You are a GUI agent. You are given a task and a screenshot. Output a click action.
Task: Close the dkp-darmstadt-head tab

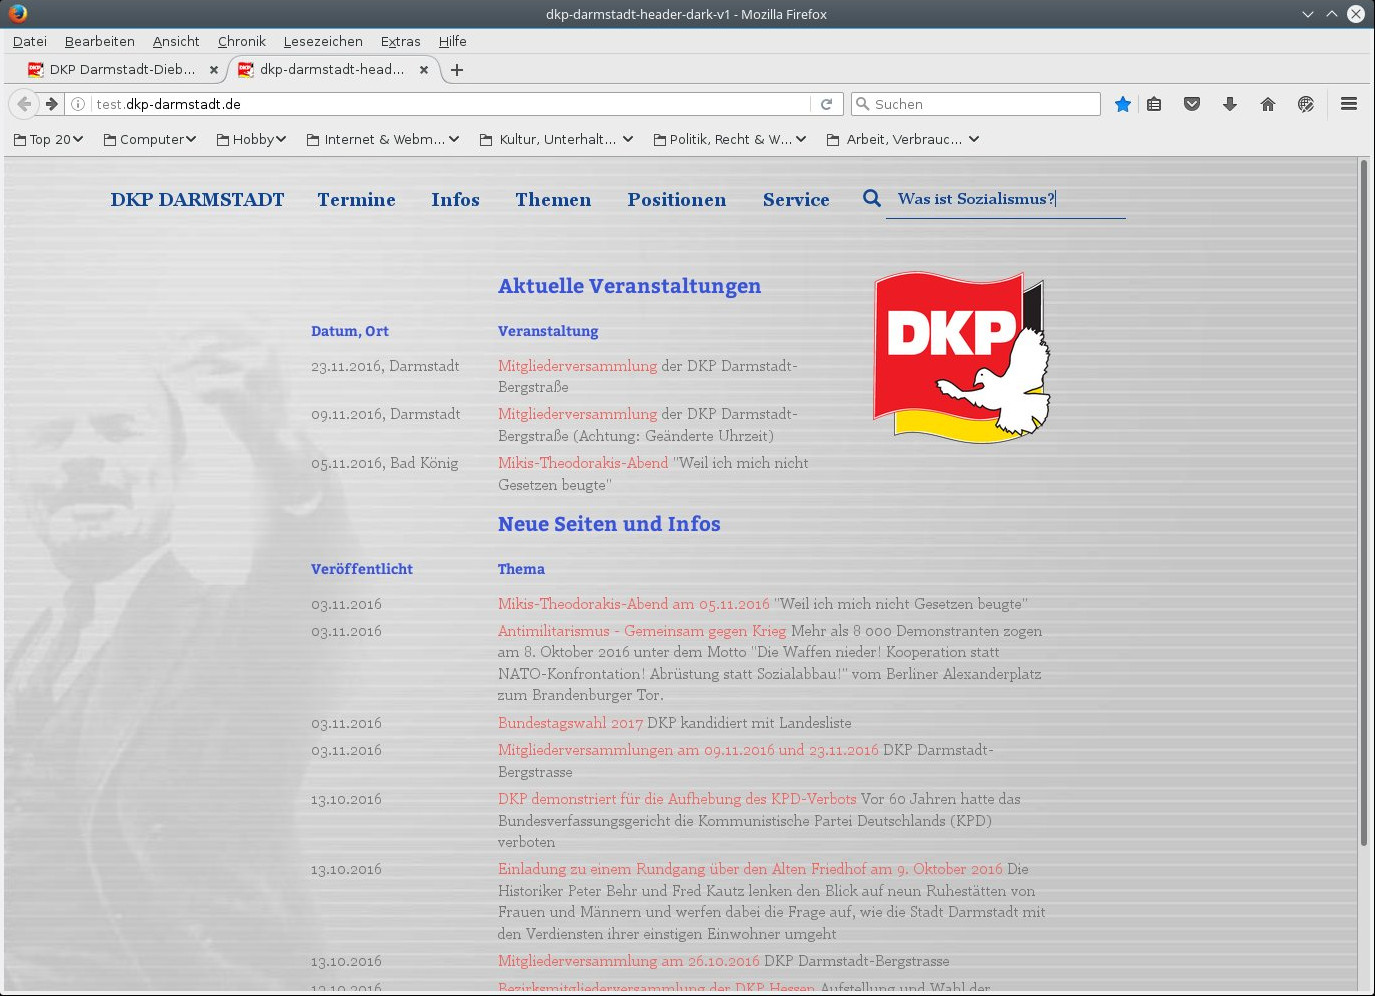(424, 70)
